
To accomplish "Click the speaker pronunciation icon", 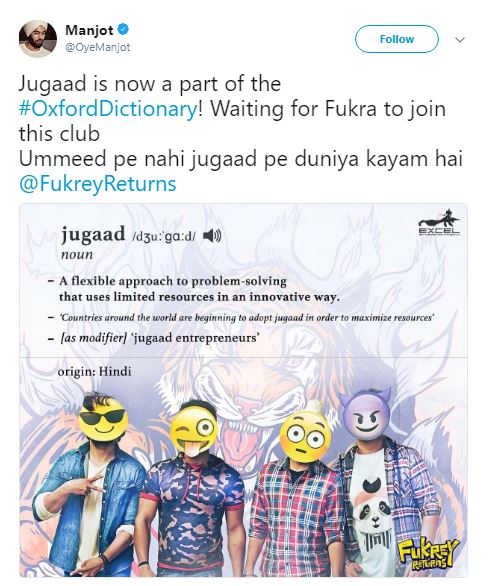I will point(212,236).
